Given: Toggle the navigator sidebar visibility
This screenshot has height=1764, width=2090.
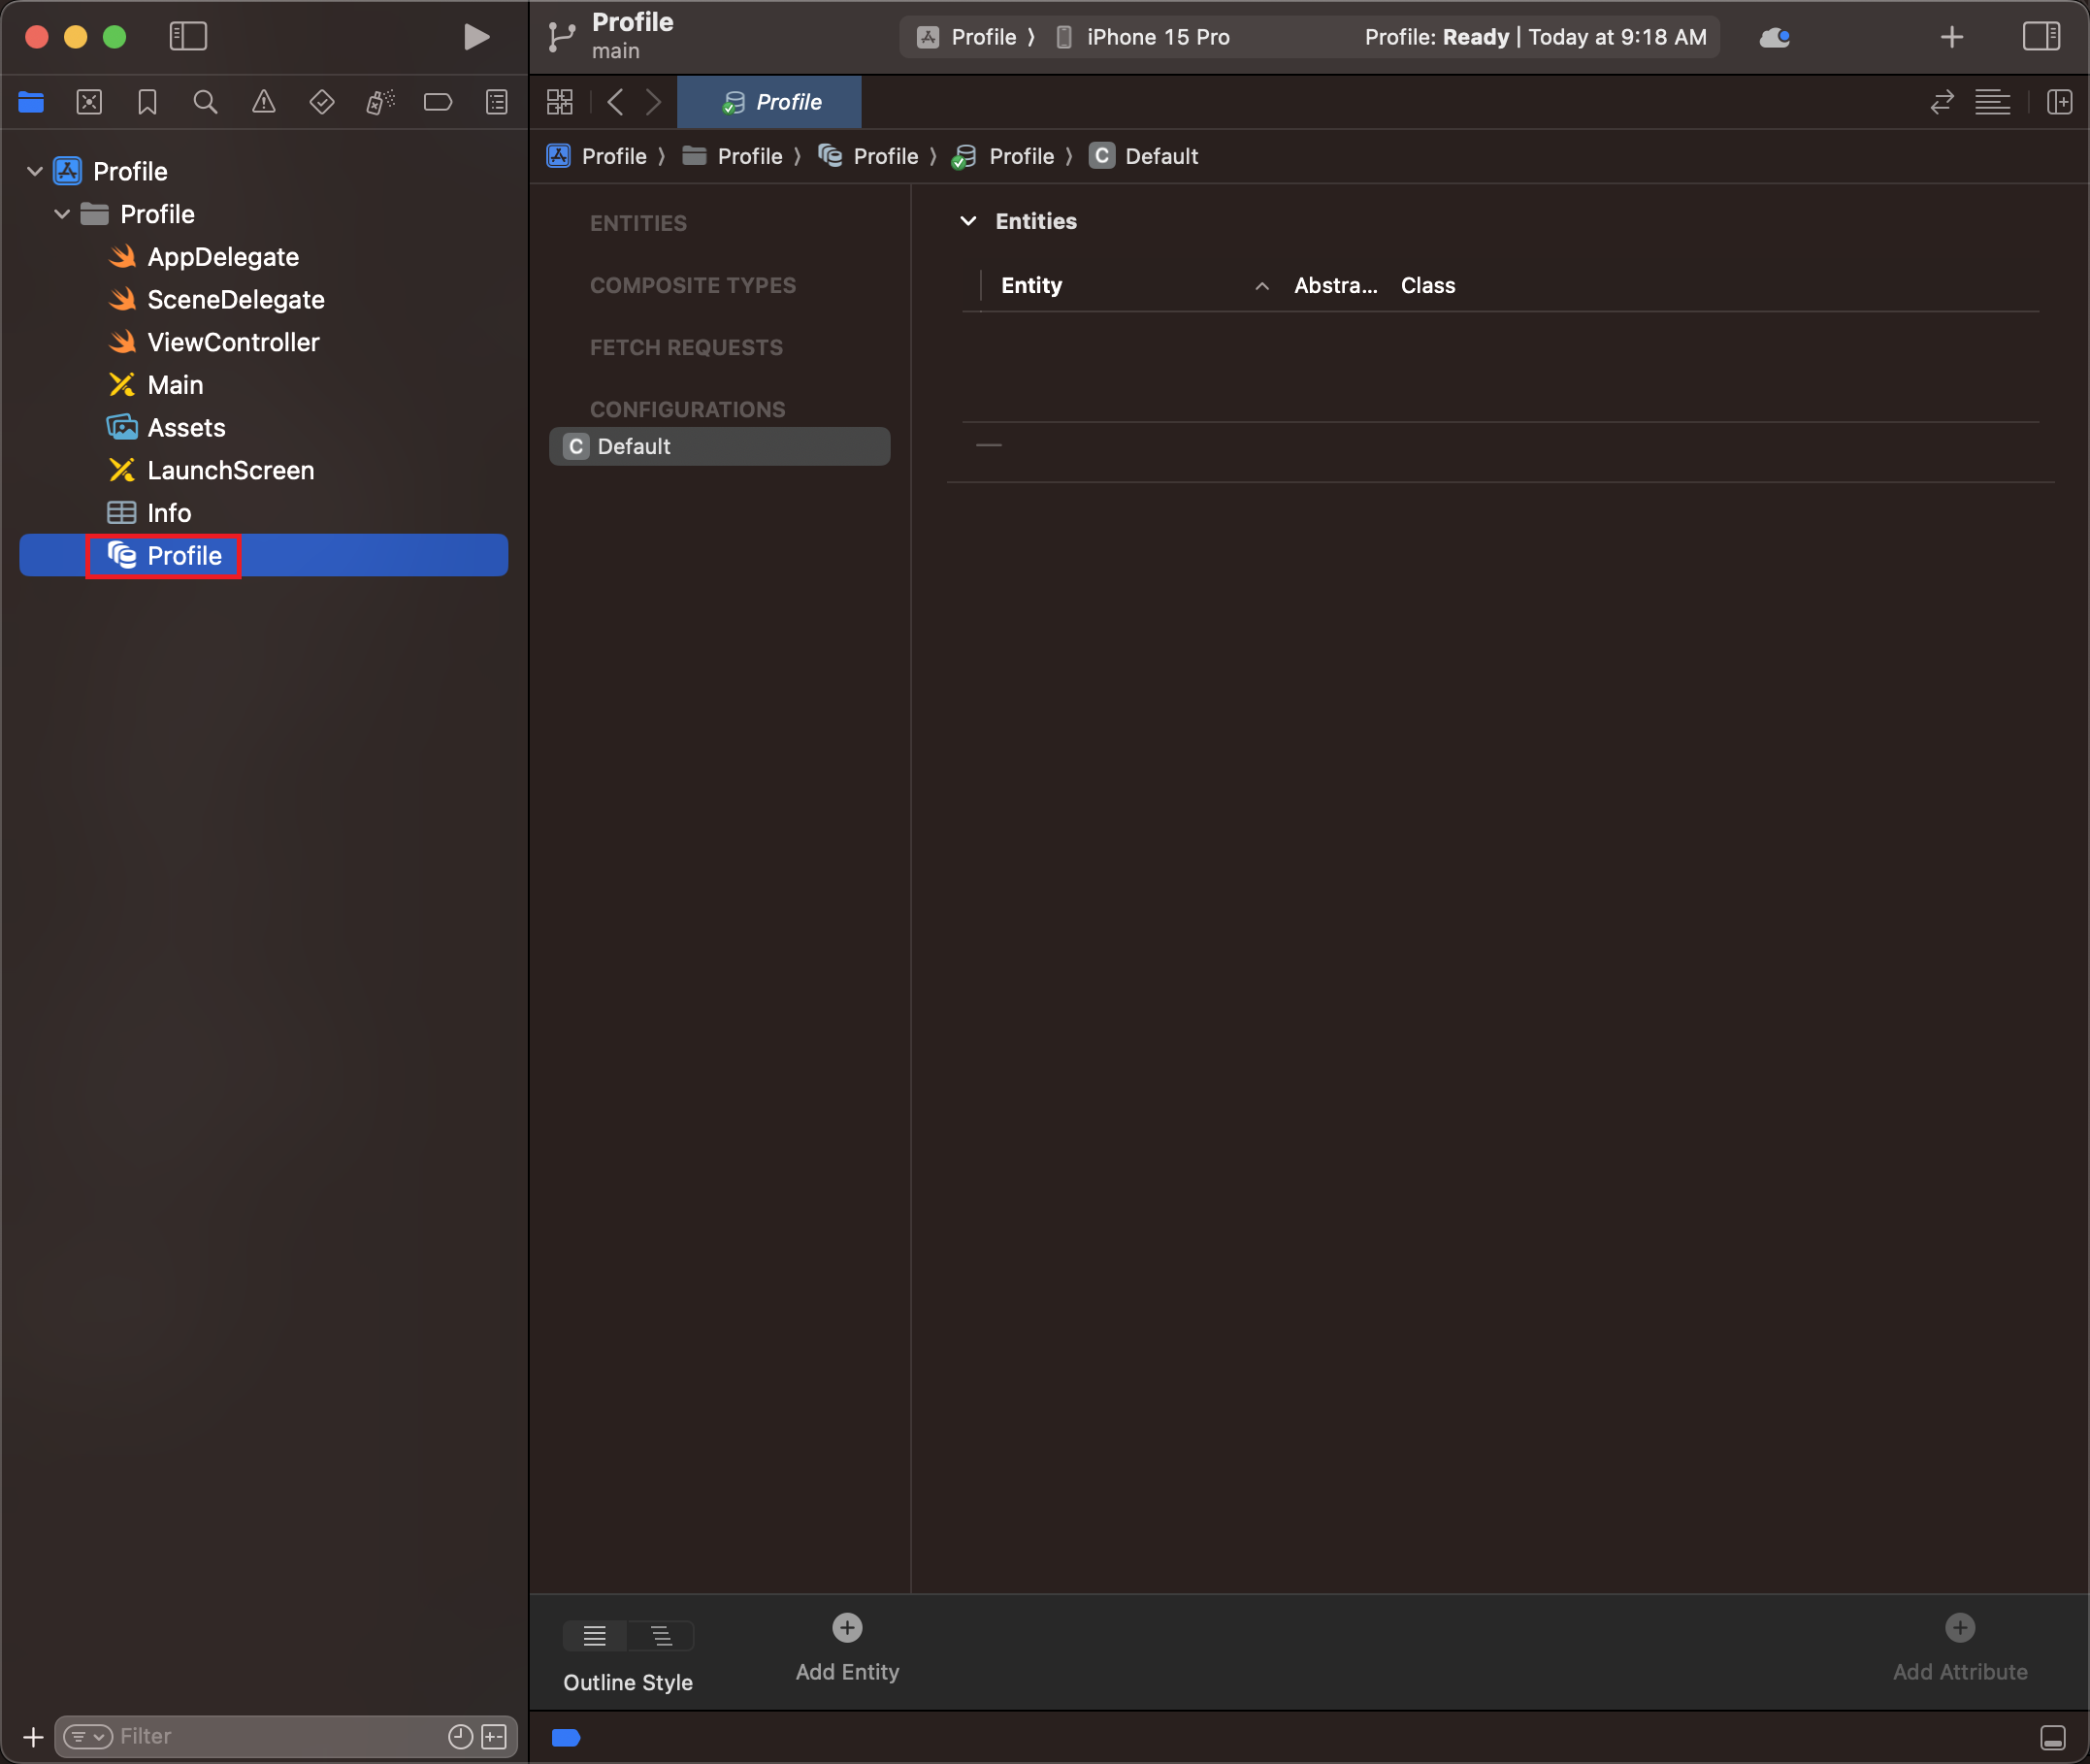Looking at the screenshot, I should [x=188, y=37].
